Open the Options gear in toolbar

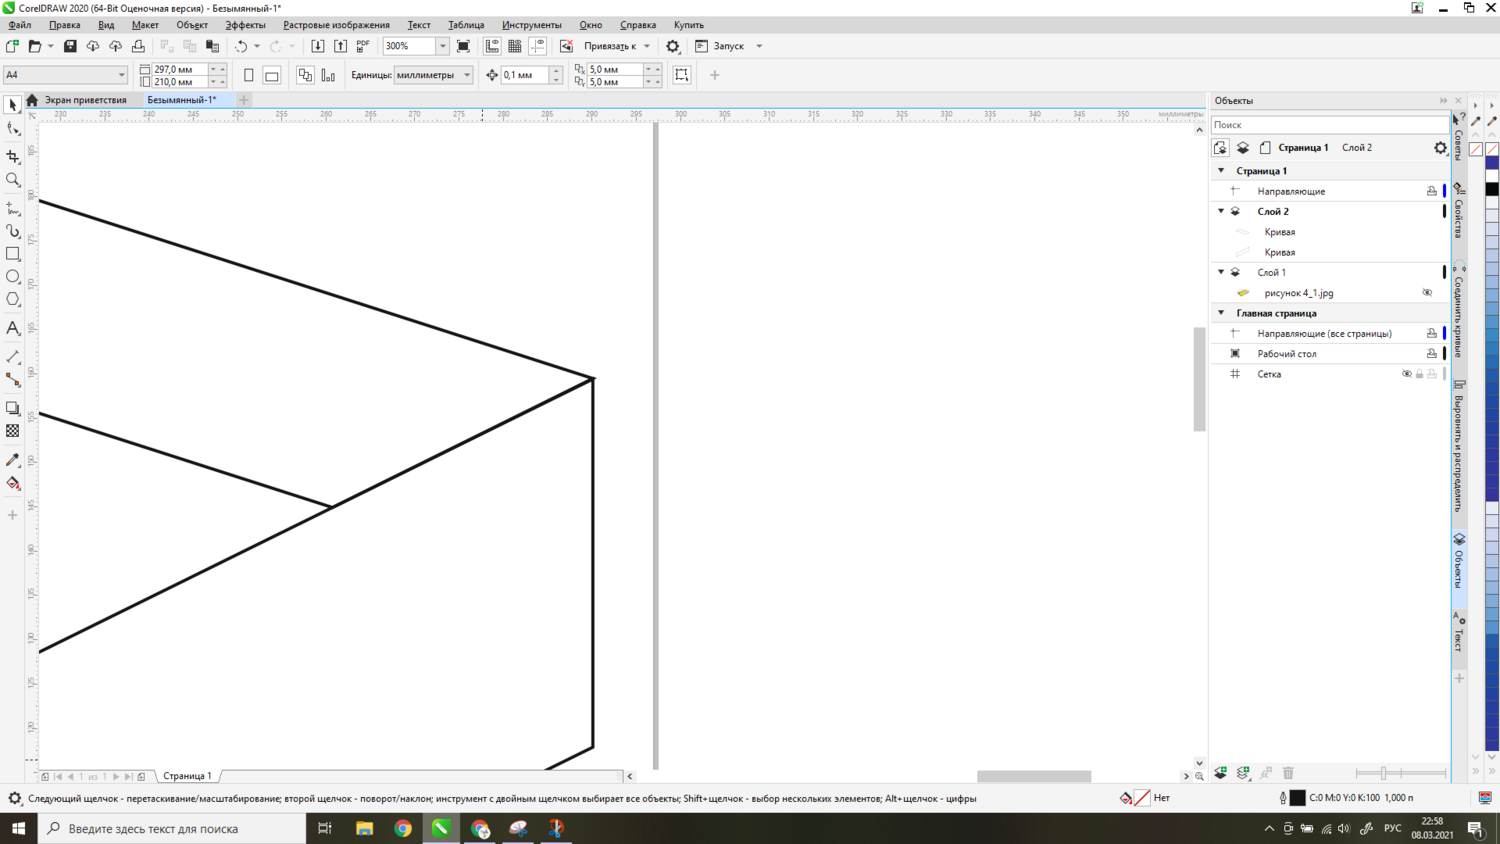click(x=673, y=46)
